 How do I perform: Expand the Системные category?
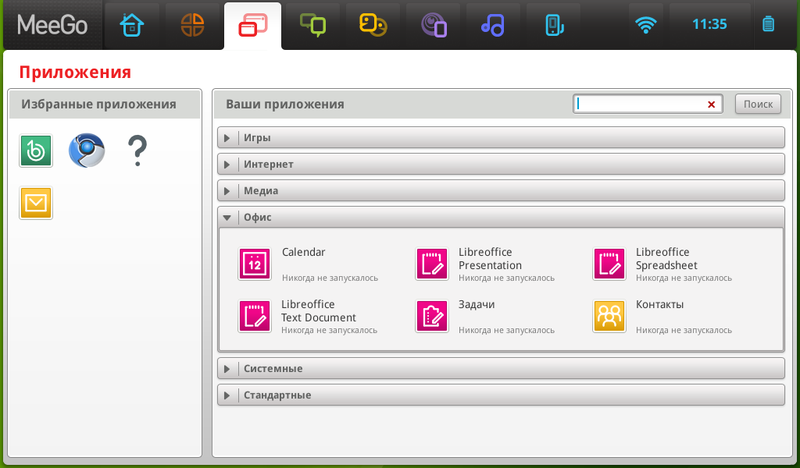click(x=501, y=368)
